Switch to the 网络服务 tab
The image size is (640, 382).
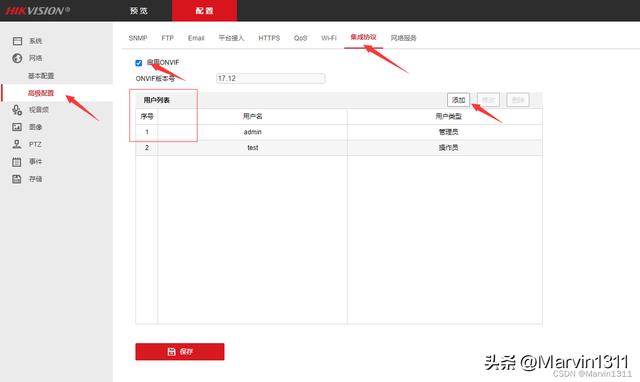pyautogui.click(x=403, y=38)
